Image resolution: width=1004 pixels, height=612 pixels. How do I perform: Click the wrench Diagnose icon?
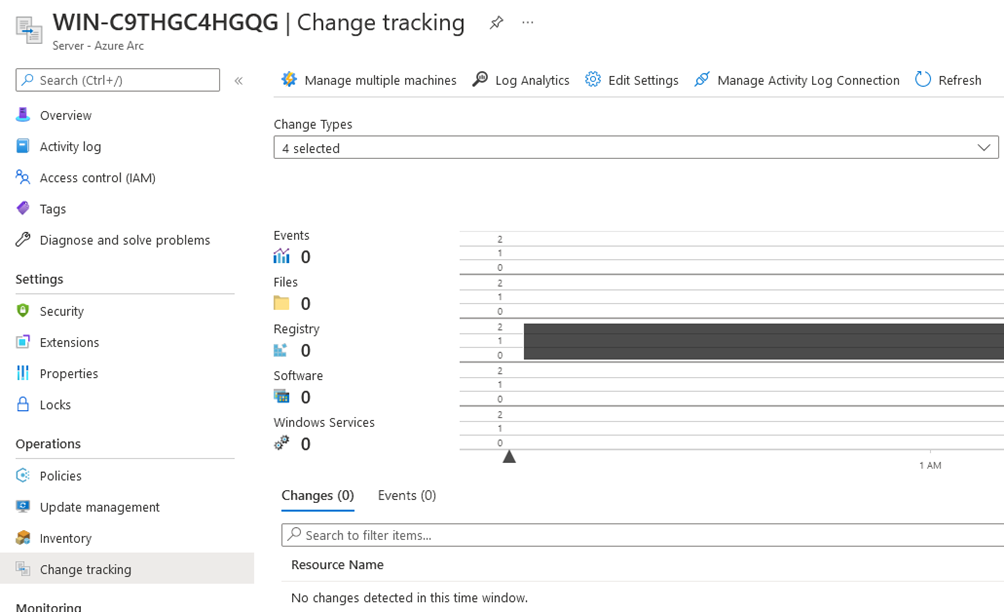click(x=23, y=239)
